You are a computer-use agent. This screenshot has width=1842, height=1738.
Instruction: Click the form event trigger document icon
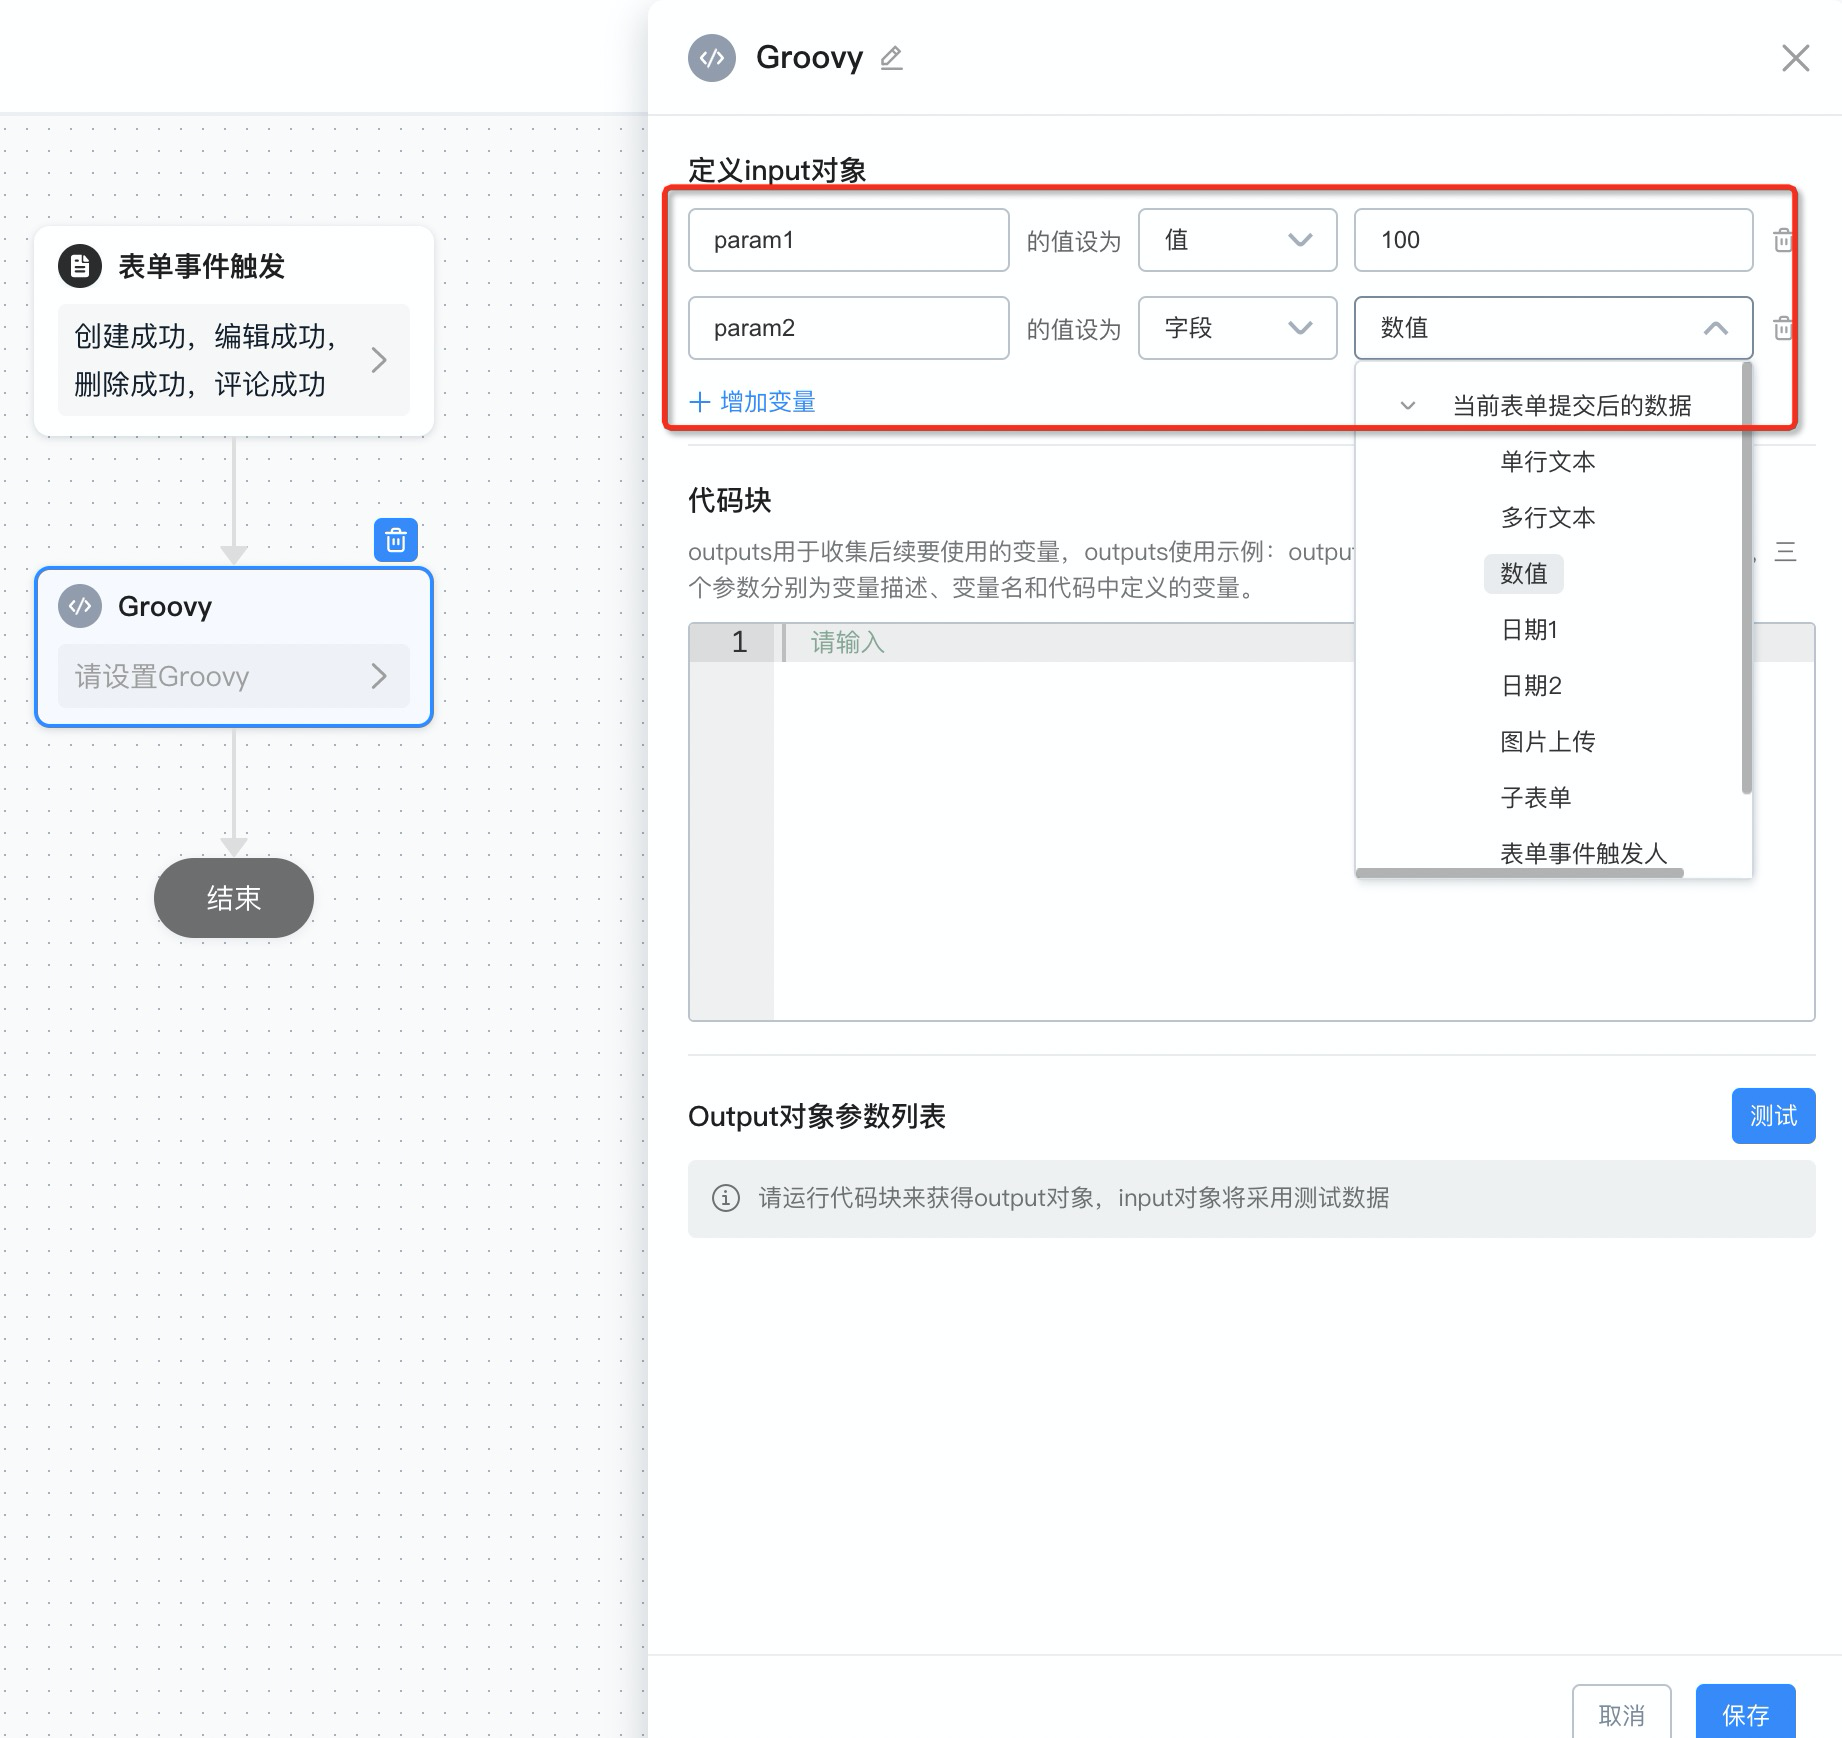[80, 266]
